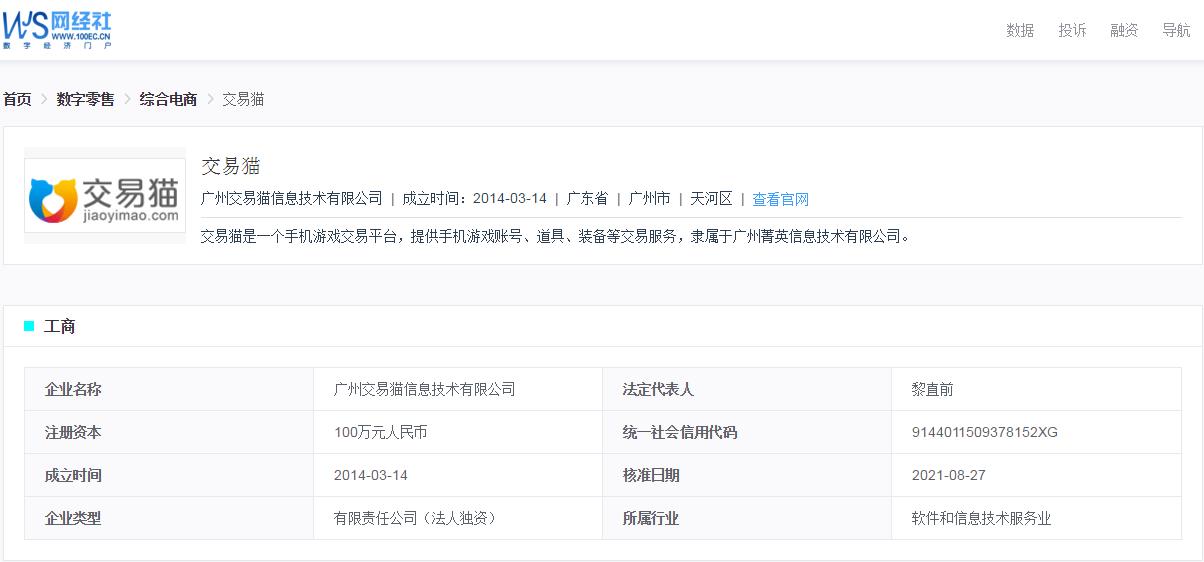Click the 软件和信息技术服务业 industry cell
Image resolution: width=1204 pixels, height=562 pixels.
[980, 518]
